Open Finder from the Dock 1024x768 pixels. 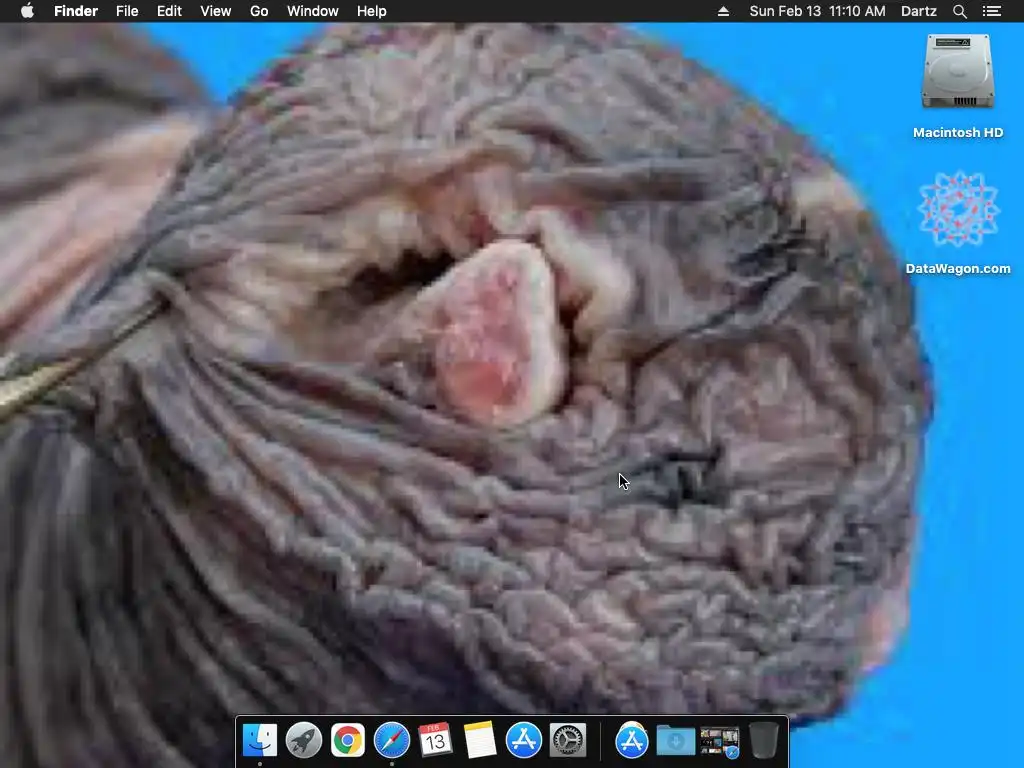(260, 740)
